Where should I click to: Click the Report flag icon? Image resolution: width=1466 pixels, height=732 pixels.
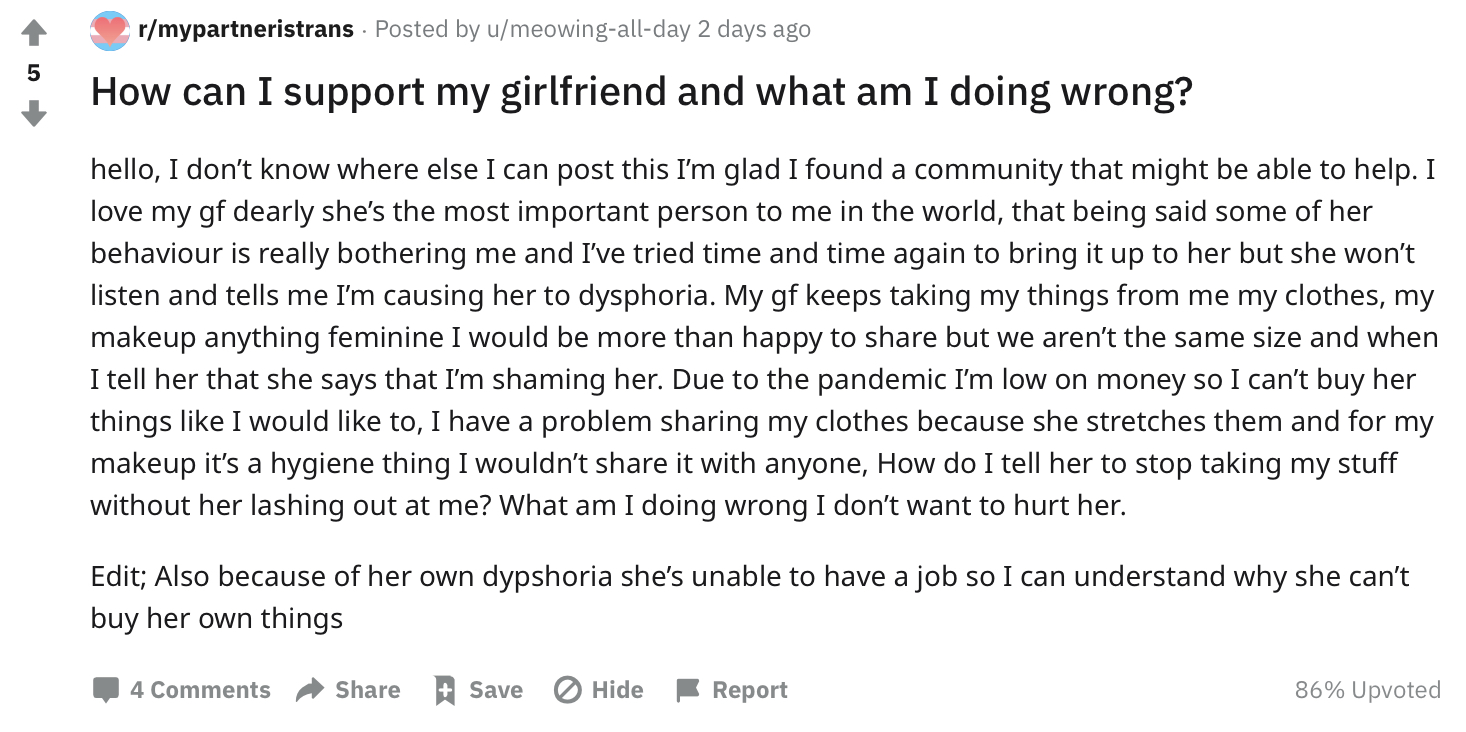click(x=688, y=690)
